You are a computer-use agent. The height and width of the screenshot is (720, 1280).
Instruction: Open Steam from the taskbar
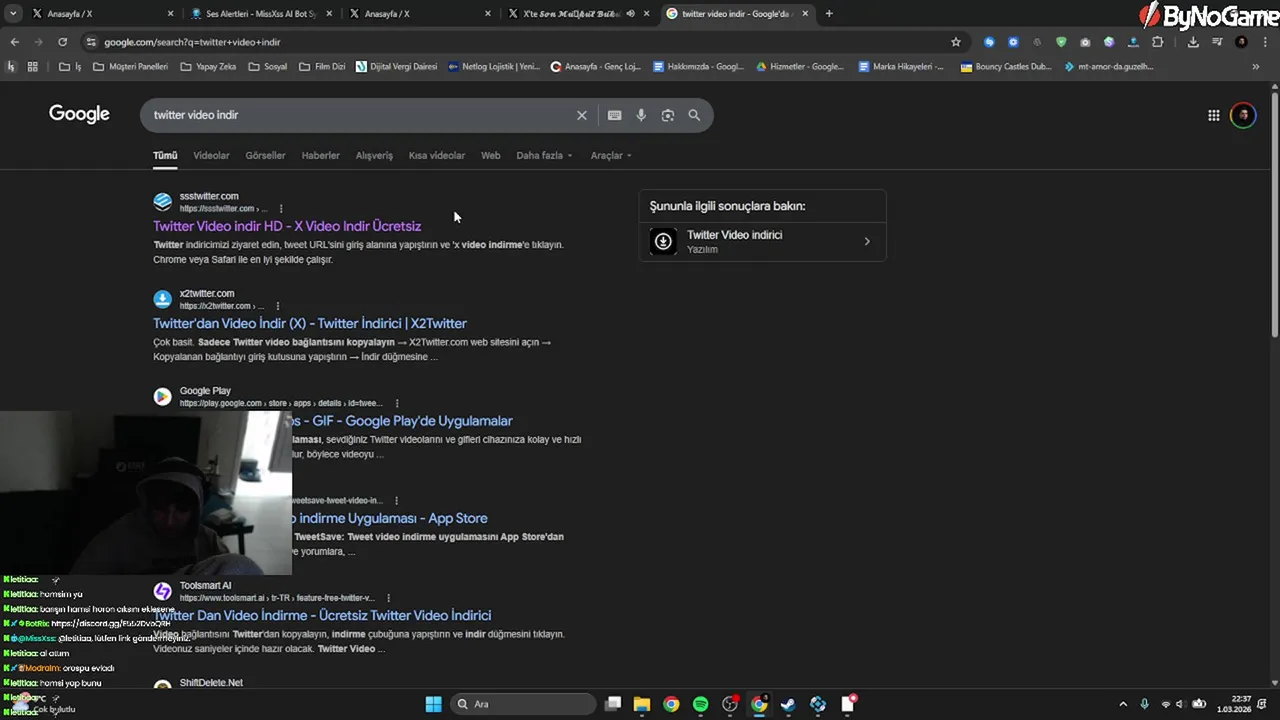tap(788, 704)
